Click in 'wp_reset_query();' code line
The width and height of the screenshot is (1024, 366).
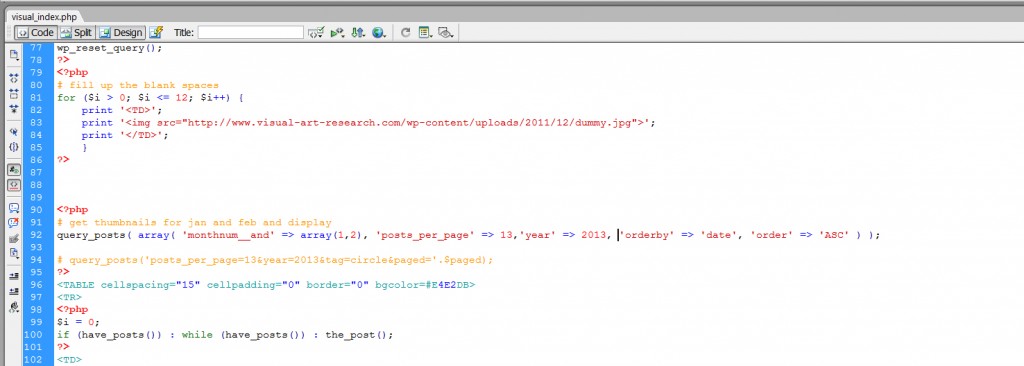(109, 48)
